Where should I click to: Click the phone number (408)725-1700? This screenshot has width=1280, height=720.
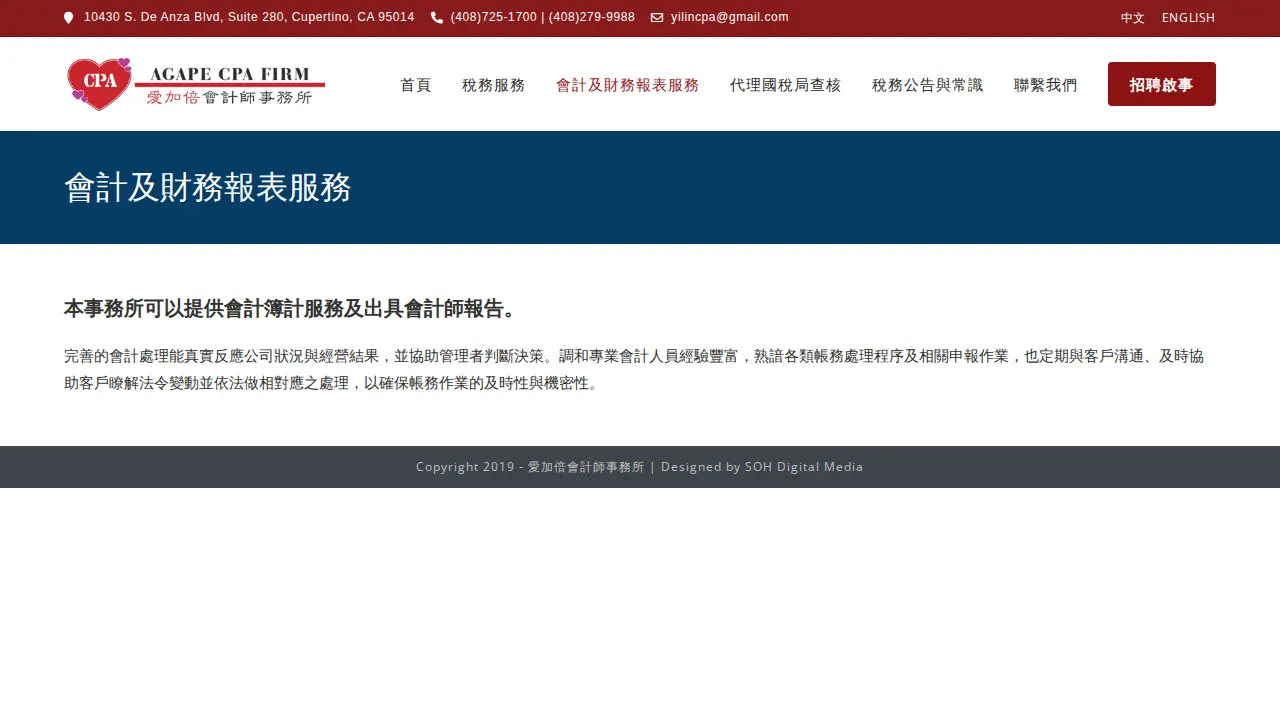click(494, 17)
